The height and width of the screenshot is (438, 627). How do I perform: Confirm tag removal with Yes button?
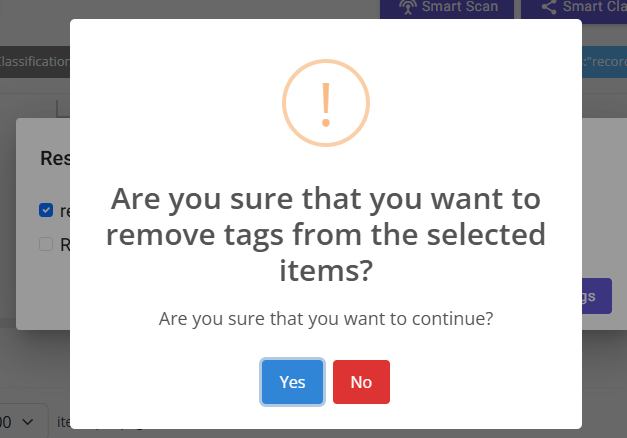(292, 382)
